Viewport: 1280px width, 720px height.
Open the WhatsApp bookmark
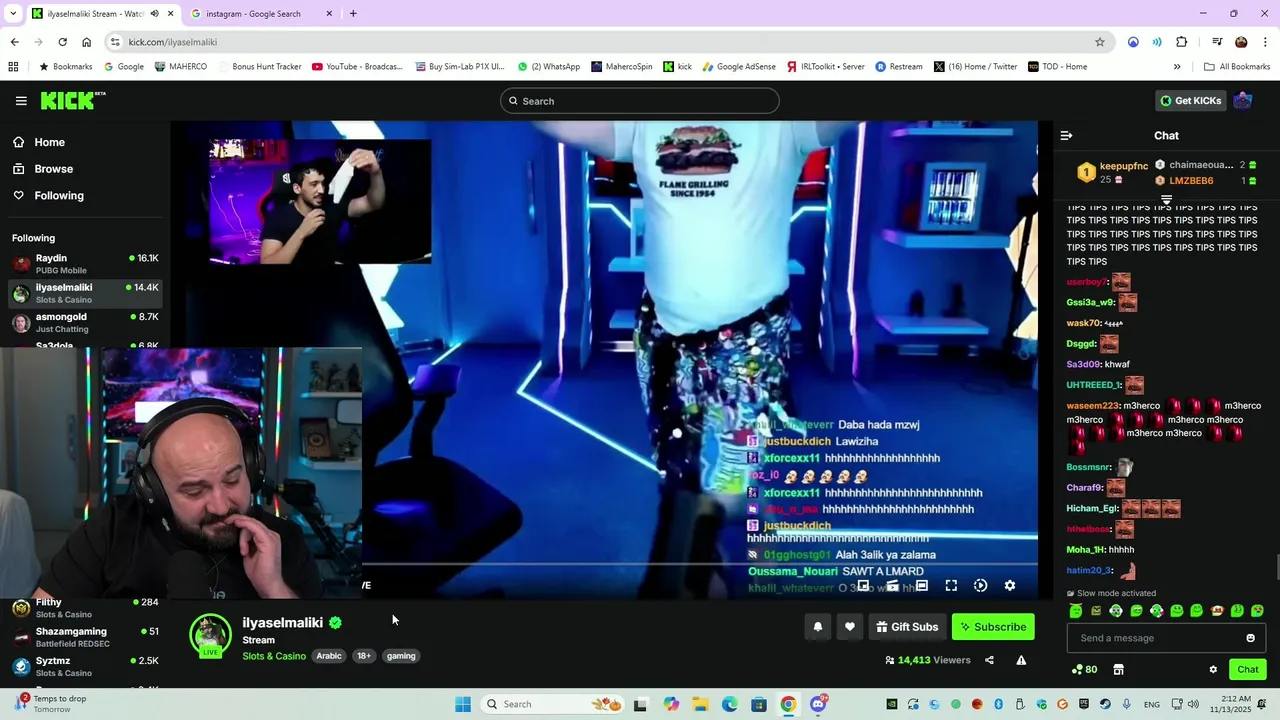(x=548, y=67)
